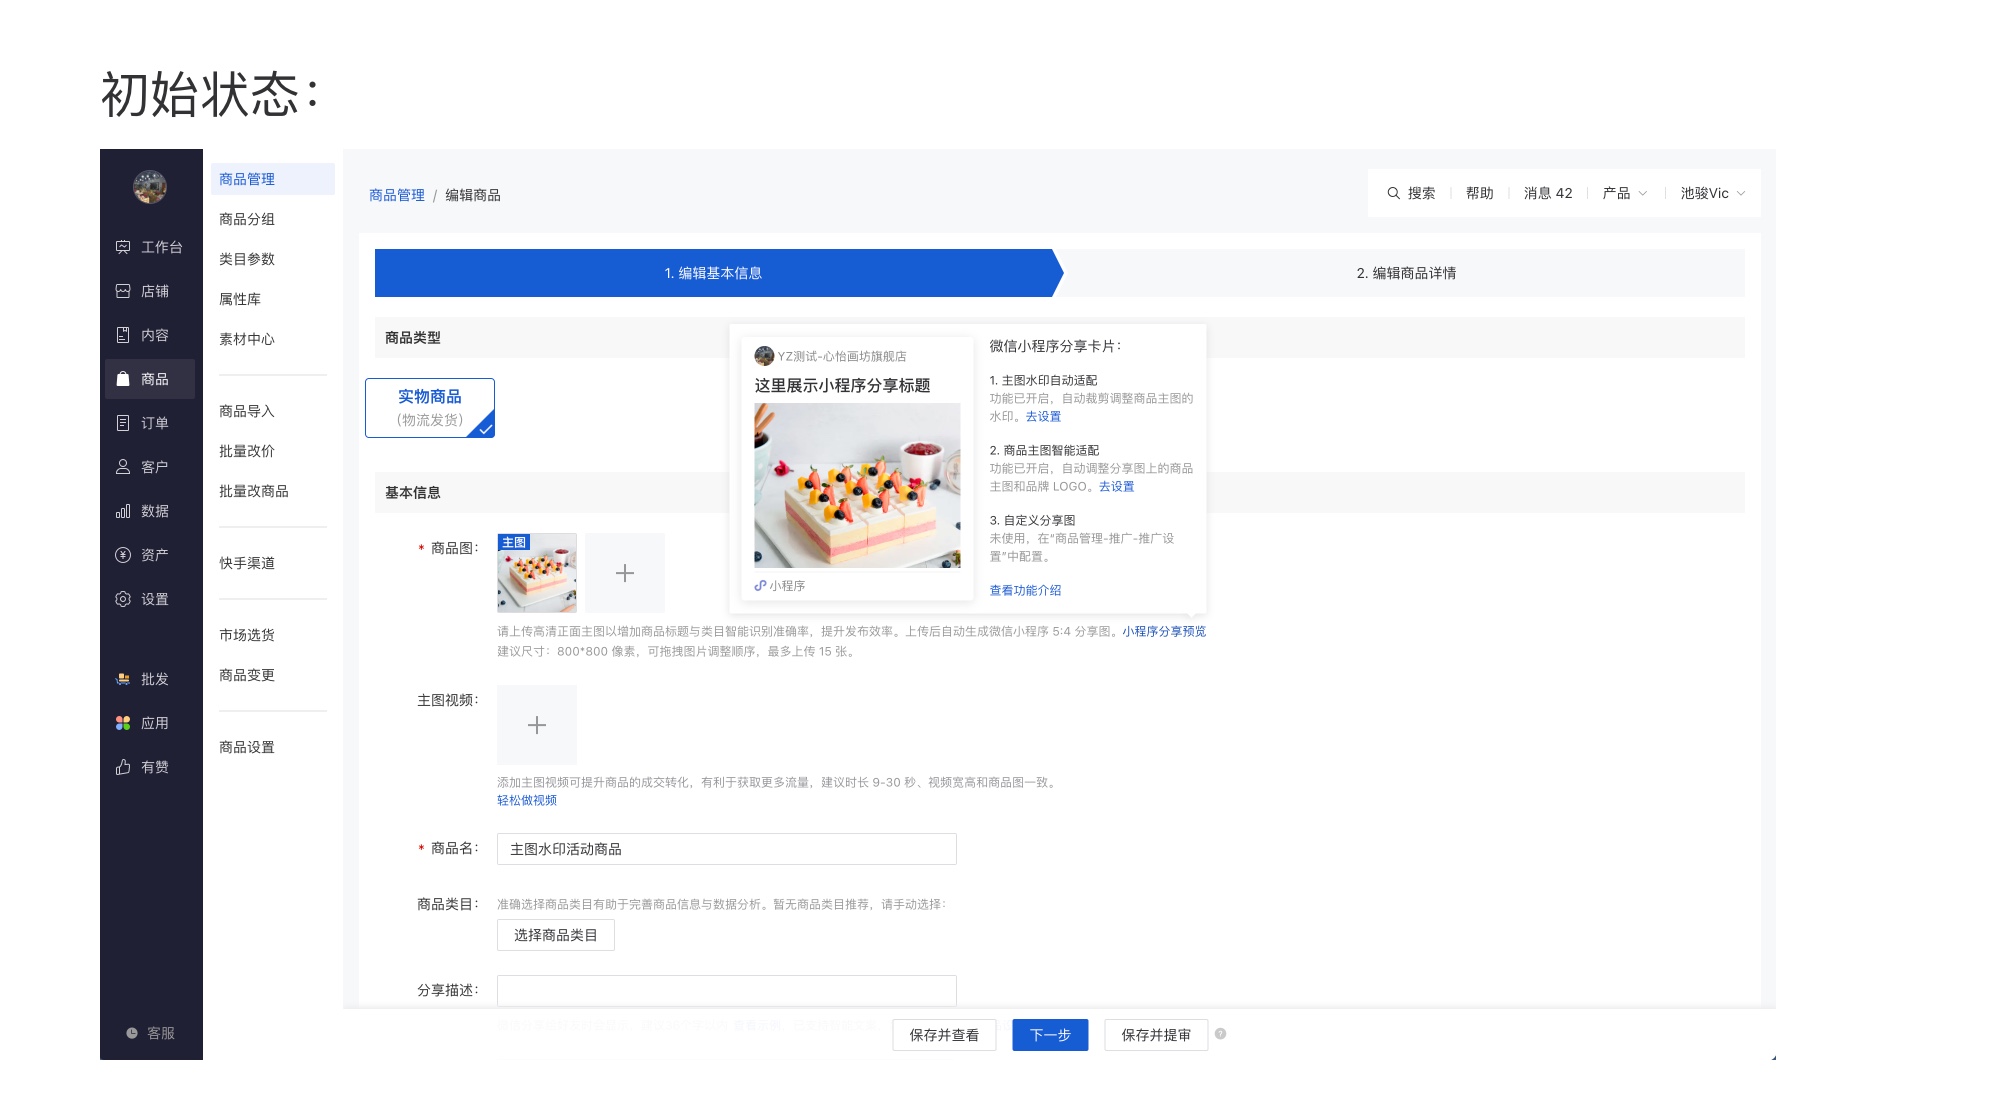Click the search magnifier in the top bar
2000x1104 pixels.
pyautogui.click(x=1393, y=193)
